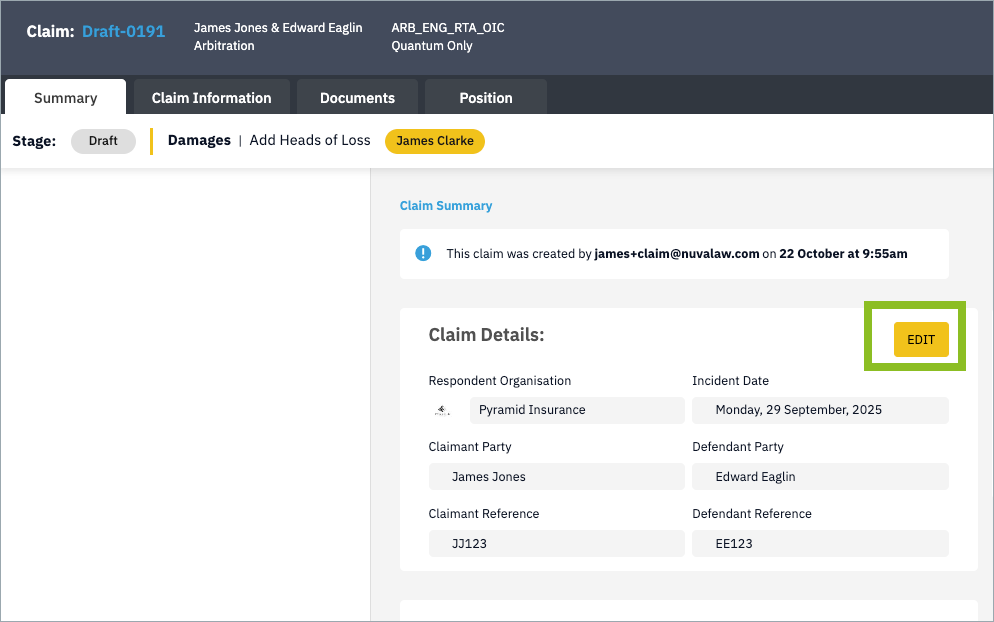
Task: Click the Respondent Organisation field Pyramid Insurance
Action: pos(577,410)
